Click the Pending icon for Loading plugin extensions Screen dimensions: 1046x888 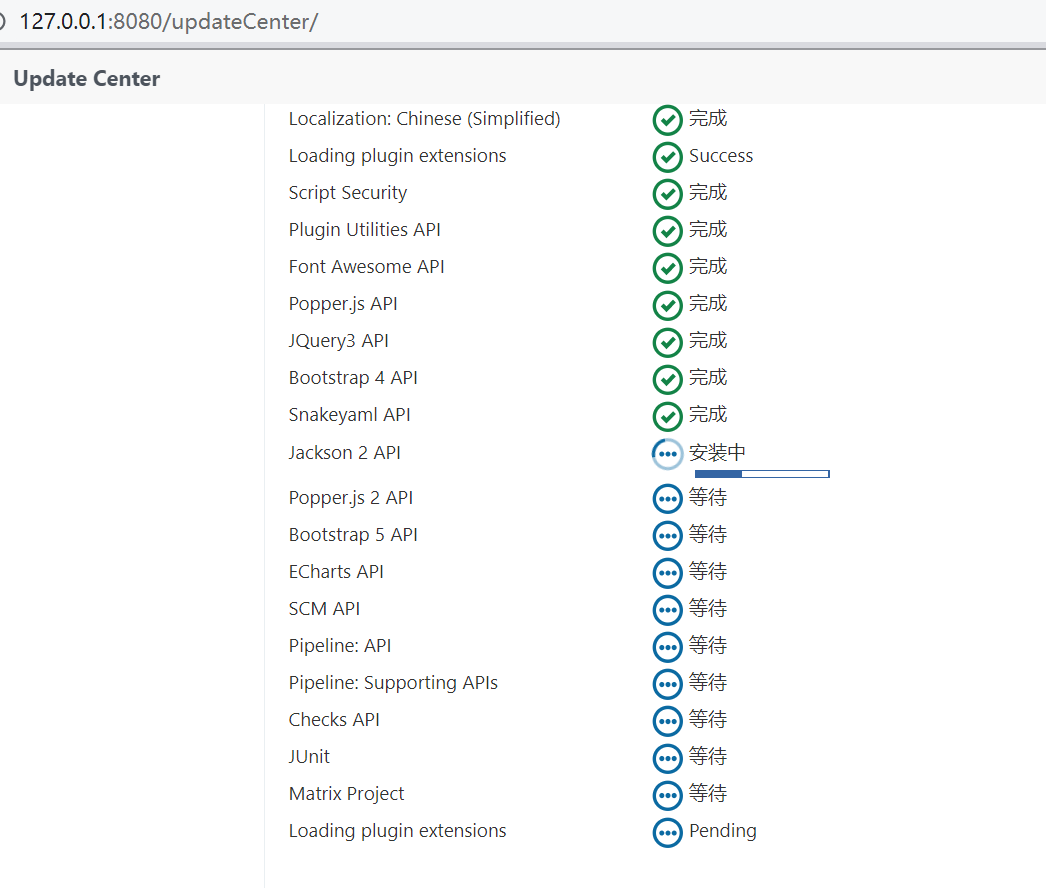[667, 833]
